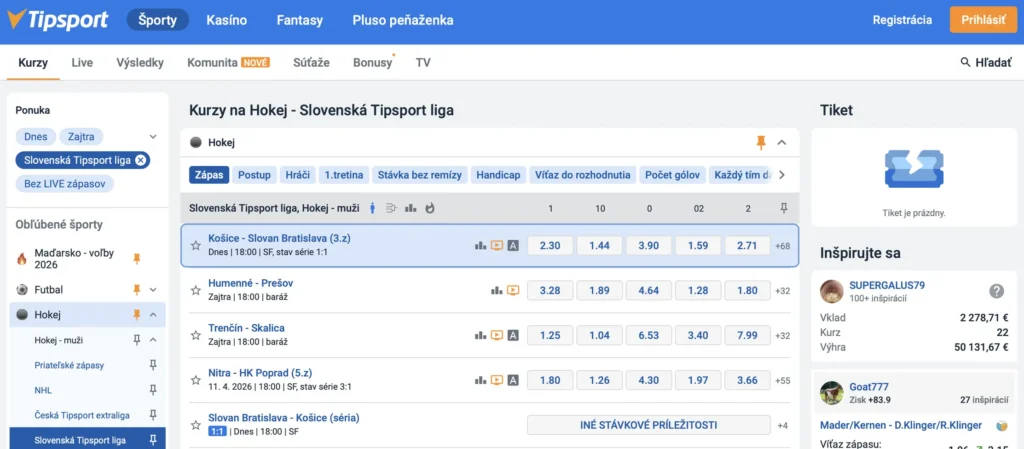
Task: Click the flame icon in league header
Action: (x=429, y=208)
